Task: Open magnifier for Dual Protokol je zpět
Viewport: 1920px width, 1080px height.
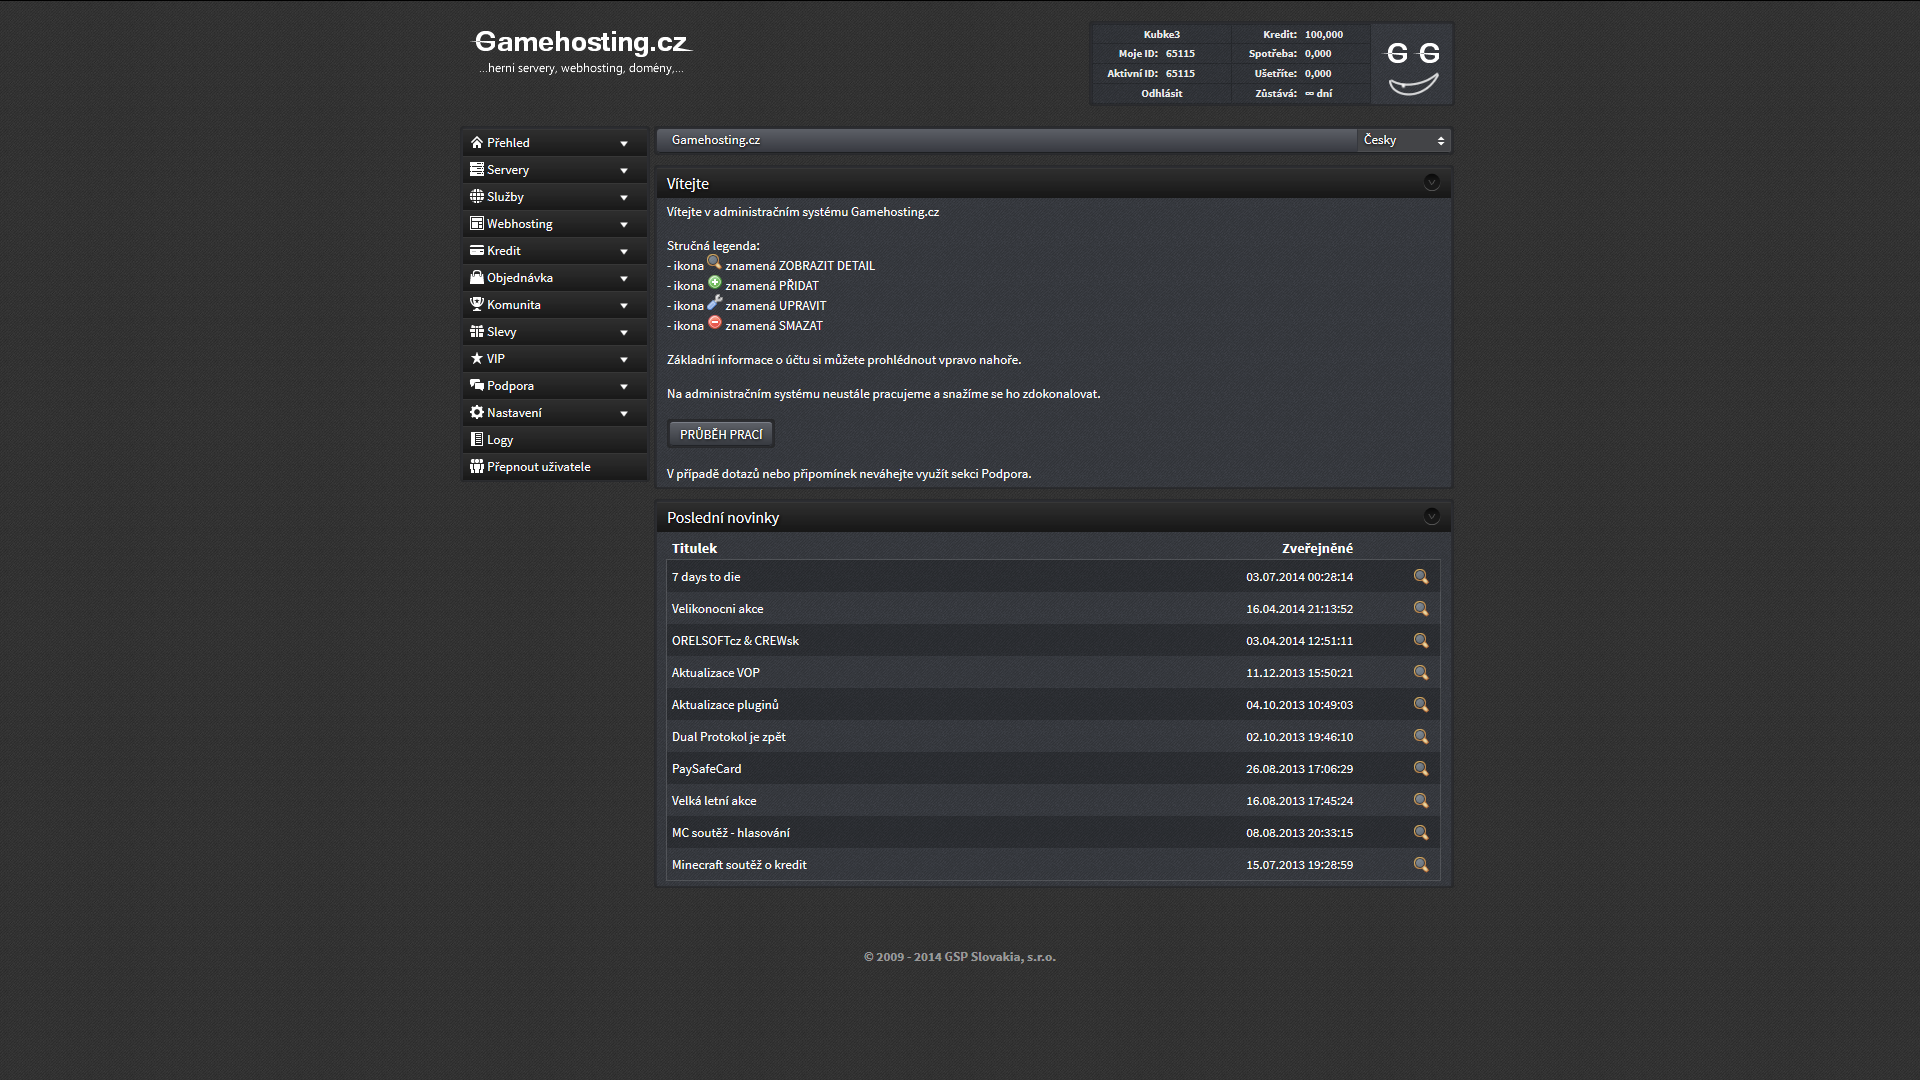Action: 1421,737
